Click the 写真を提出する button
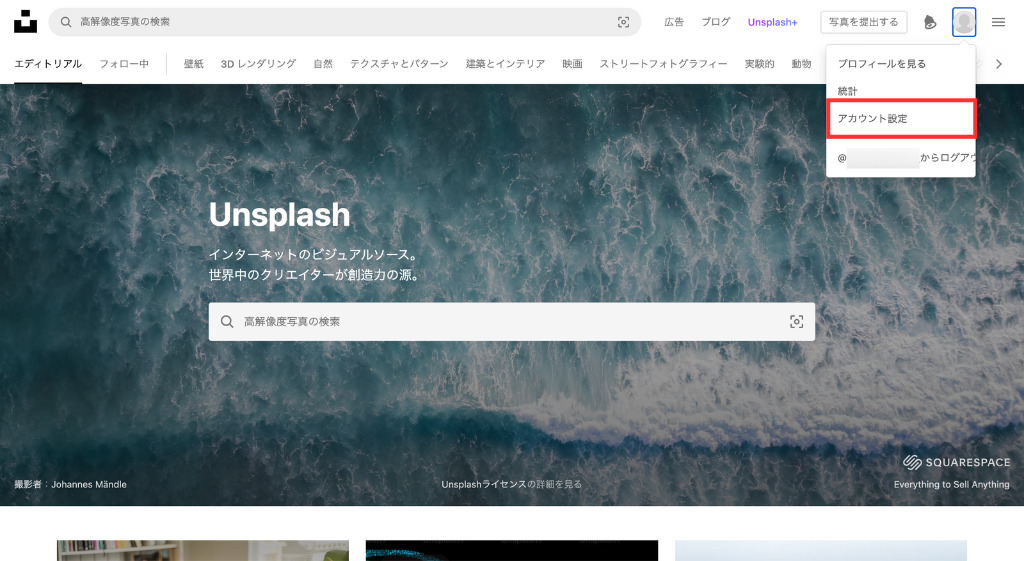 (x=863, y=22)
